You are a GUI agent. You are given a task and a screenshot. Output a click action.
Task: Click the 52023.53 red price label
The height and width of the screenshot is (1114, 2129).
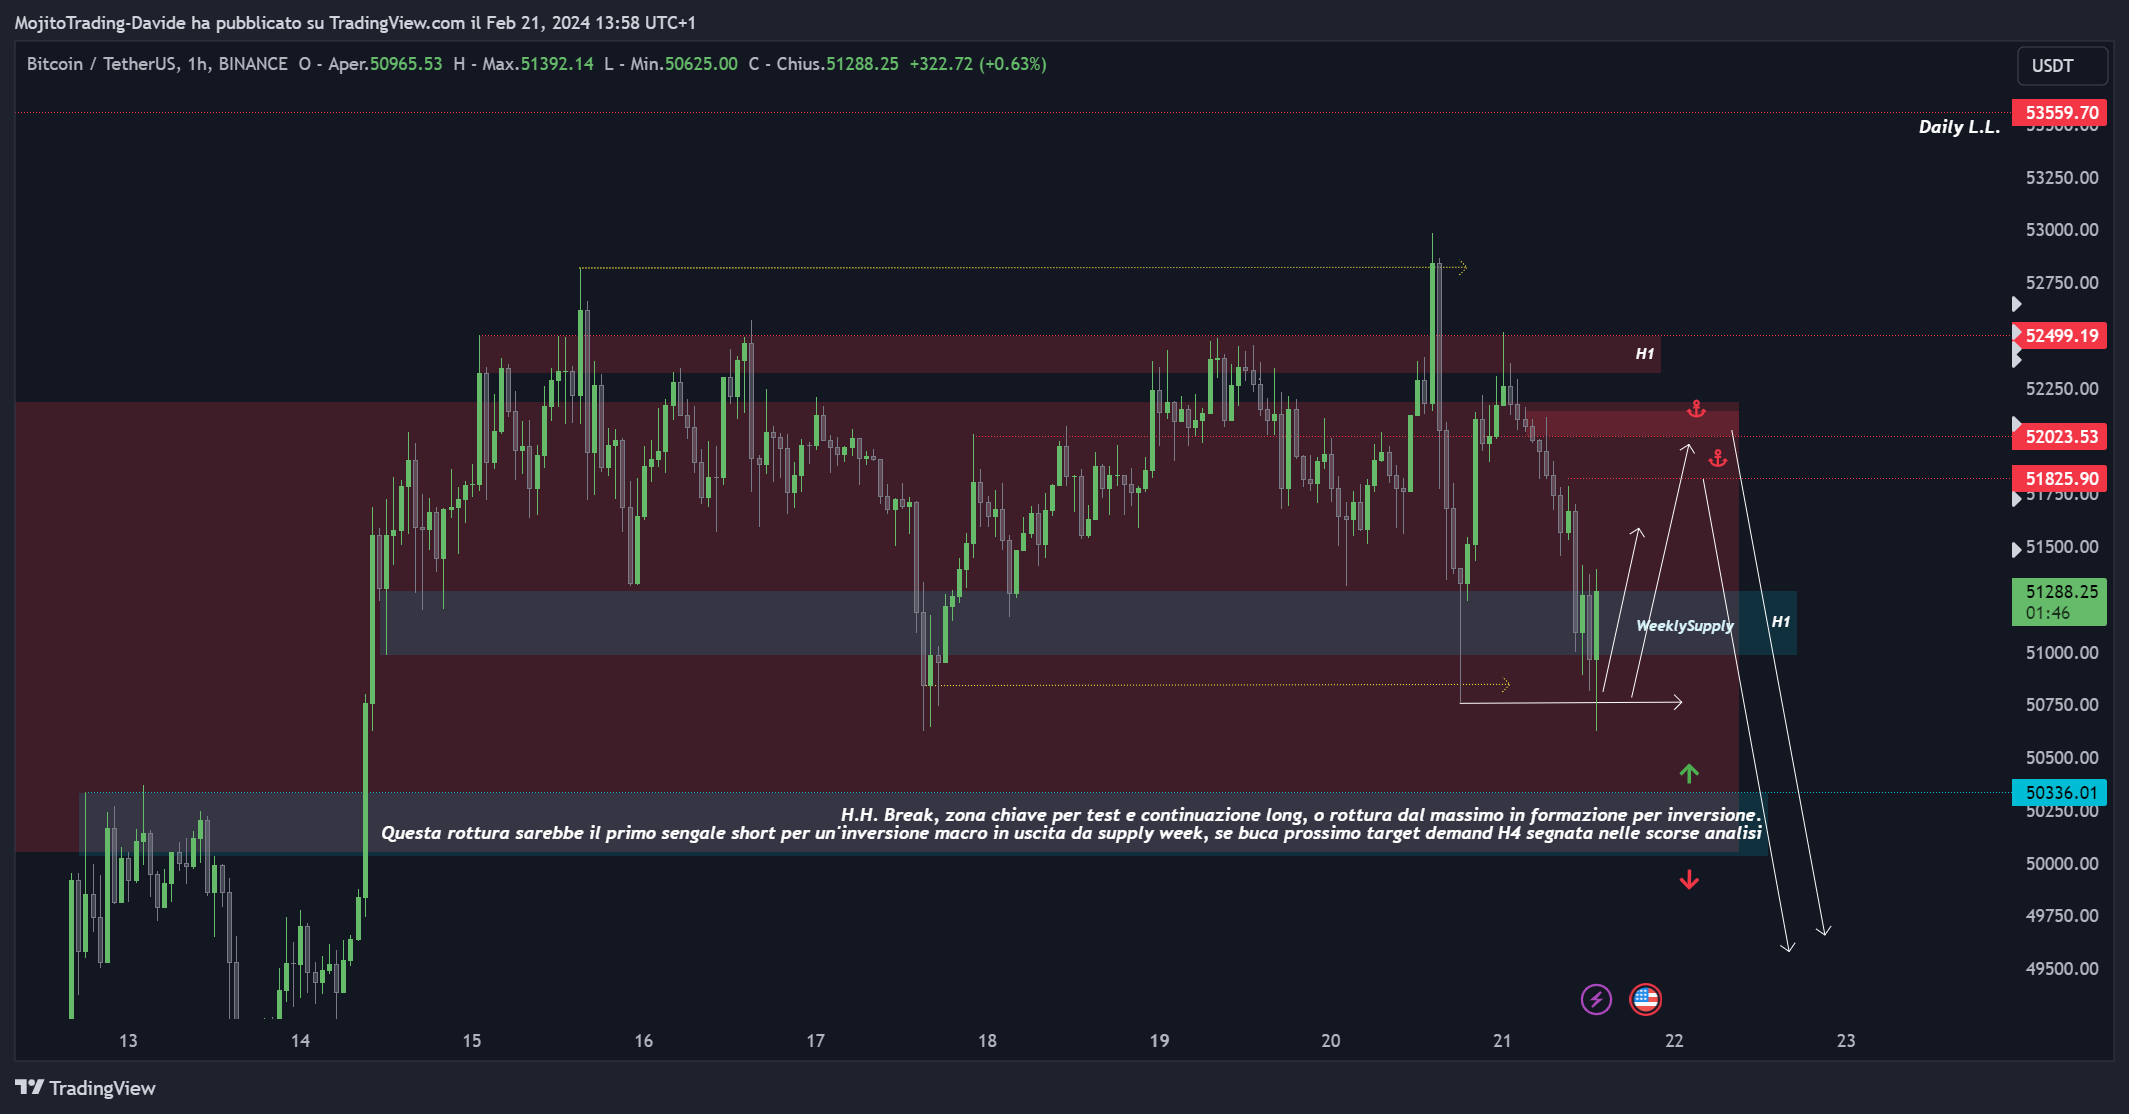pyautogui.click(x=2059, y=437)
